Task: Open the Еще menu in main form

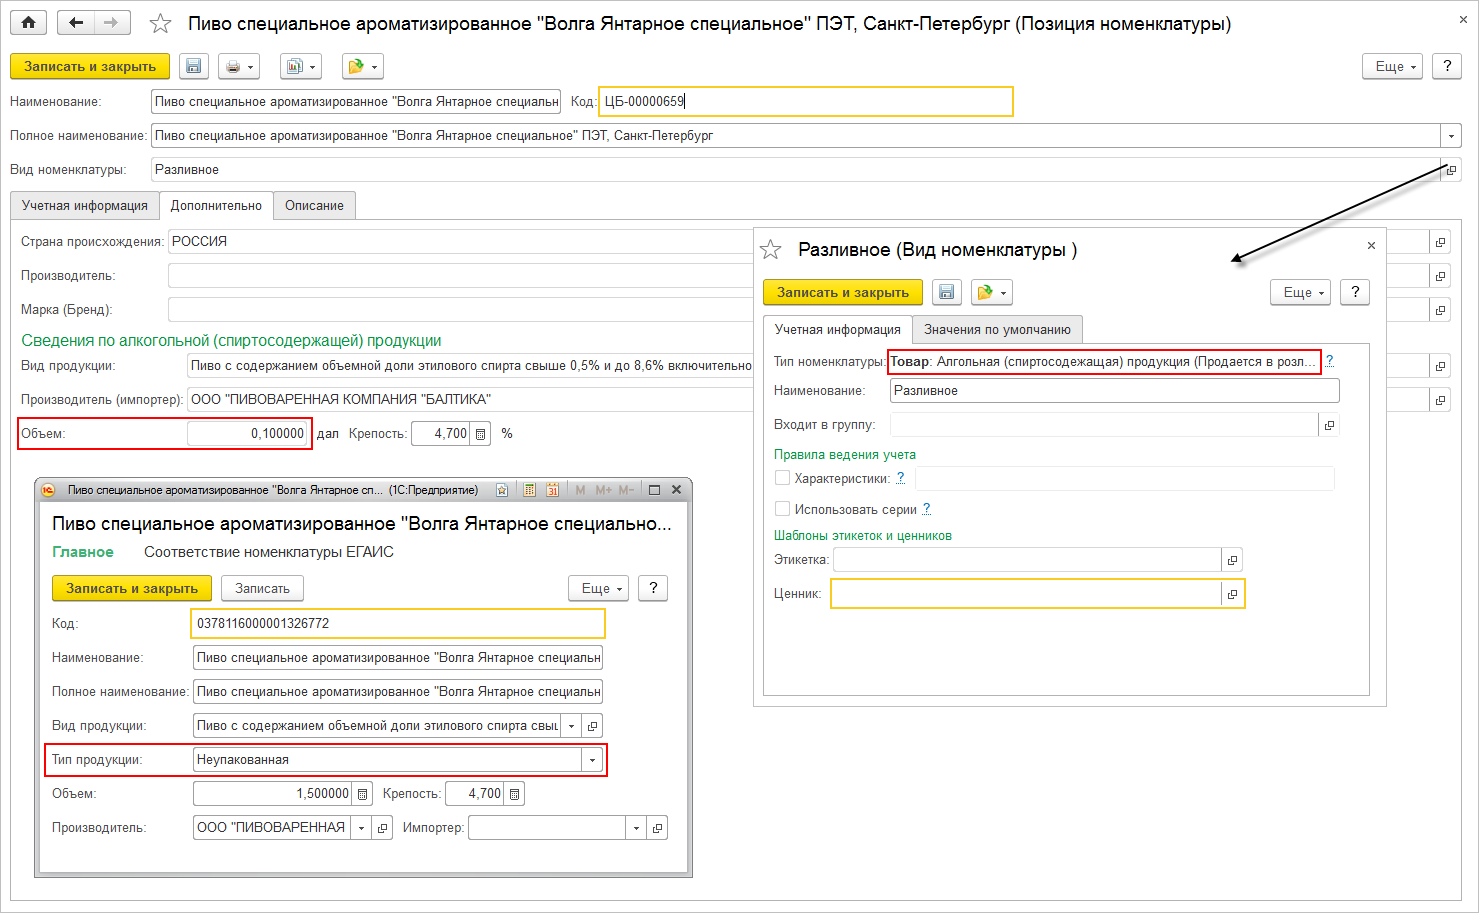Action: 1392,66
